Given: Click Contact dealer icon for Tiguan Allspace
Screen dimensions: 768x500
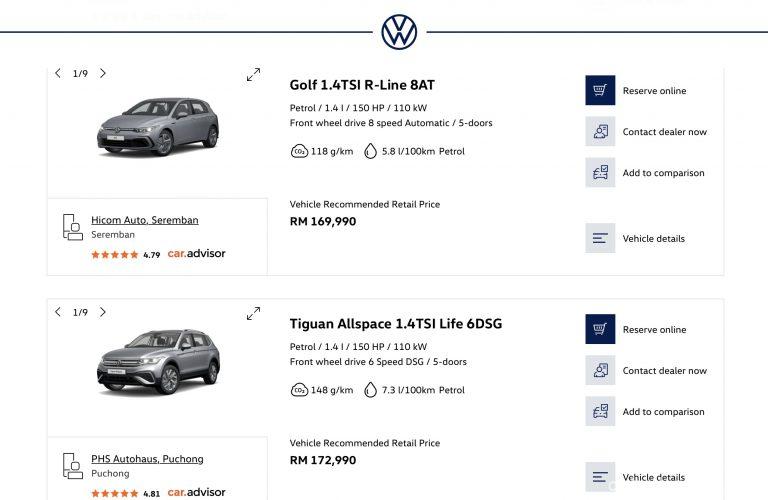Looking at the screenshot, I should point(600,370).
